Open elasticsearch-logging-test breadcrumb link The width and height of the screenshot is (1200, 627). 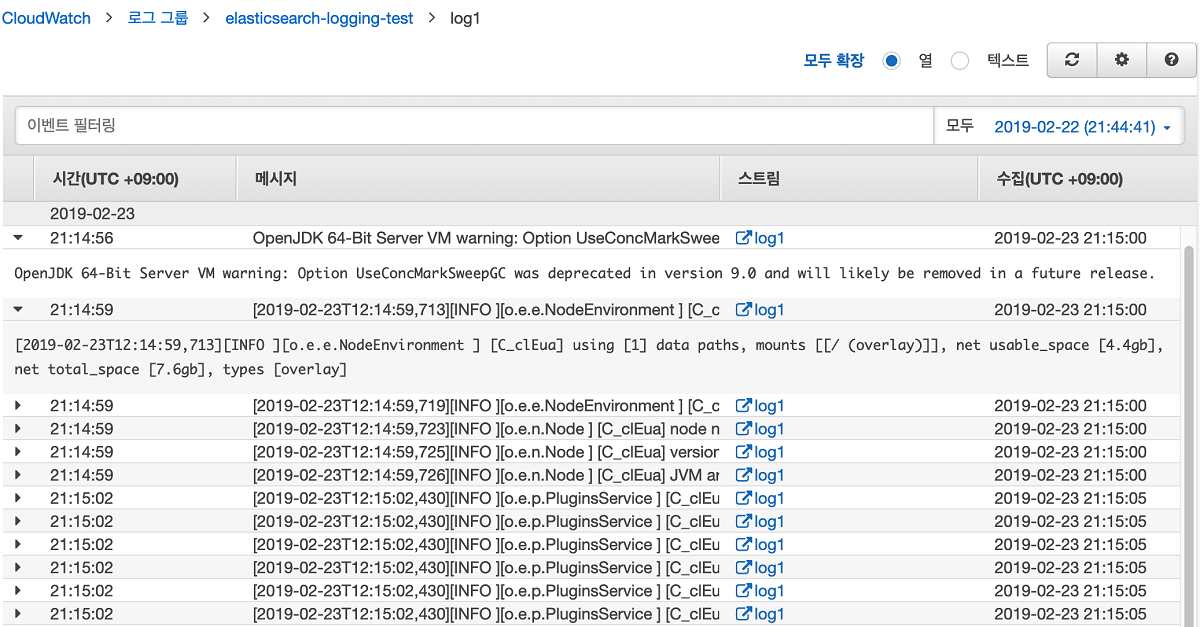(319, 18)
